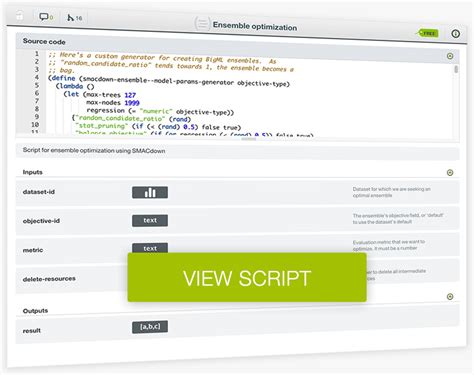Click code line with max-trees 127
474x375 pixels.
[x=100, y=95]
